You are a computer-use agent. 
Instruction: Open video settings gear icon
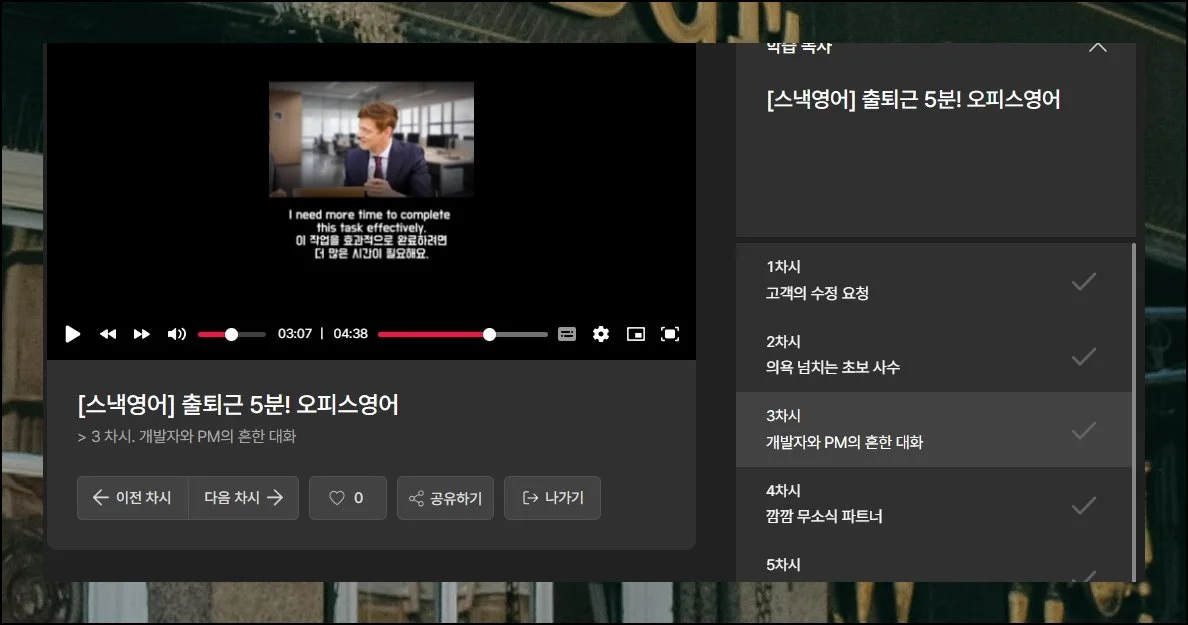pyautogui.click(x=601, y=334)
